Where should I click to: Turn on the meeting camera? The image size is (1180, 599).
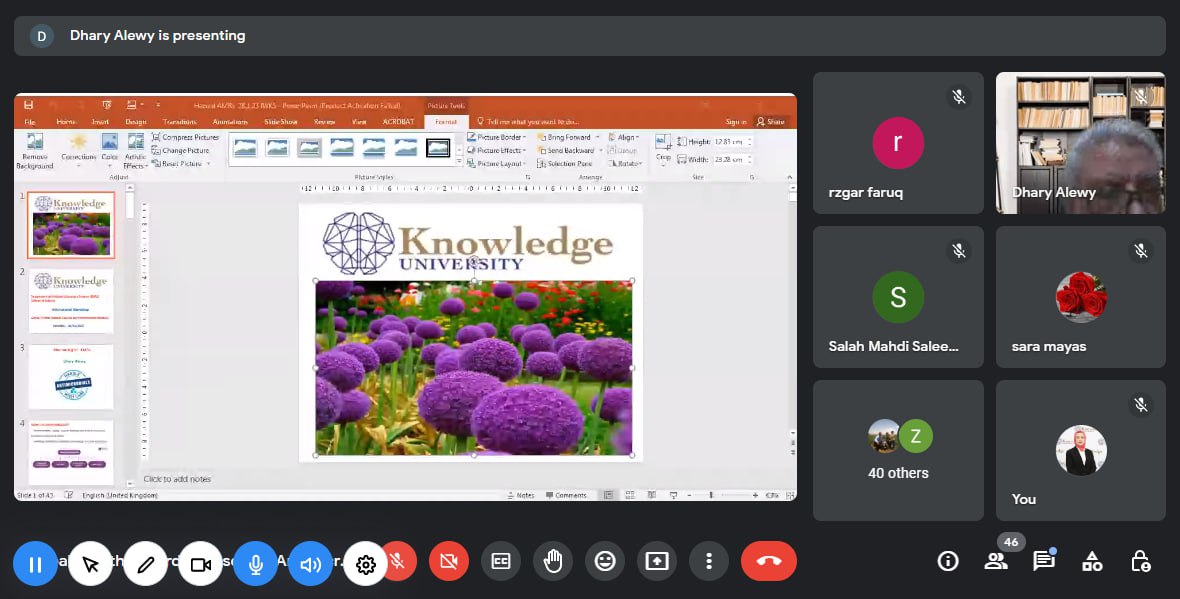coord(449,561)
